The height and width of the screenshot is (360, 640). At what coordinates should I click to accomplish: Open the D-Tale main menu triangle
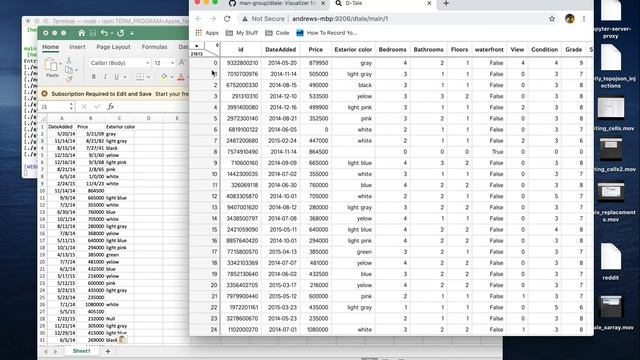[197, 46]
